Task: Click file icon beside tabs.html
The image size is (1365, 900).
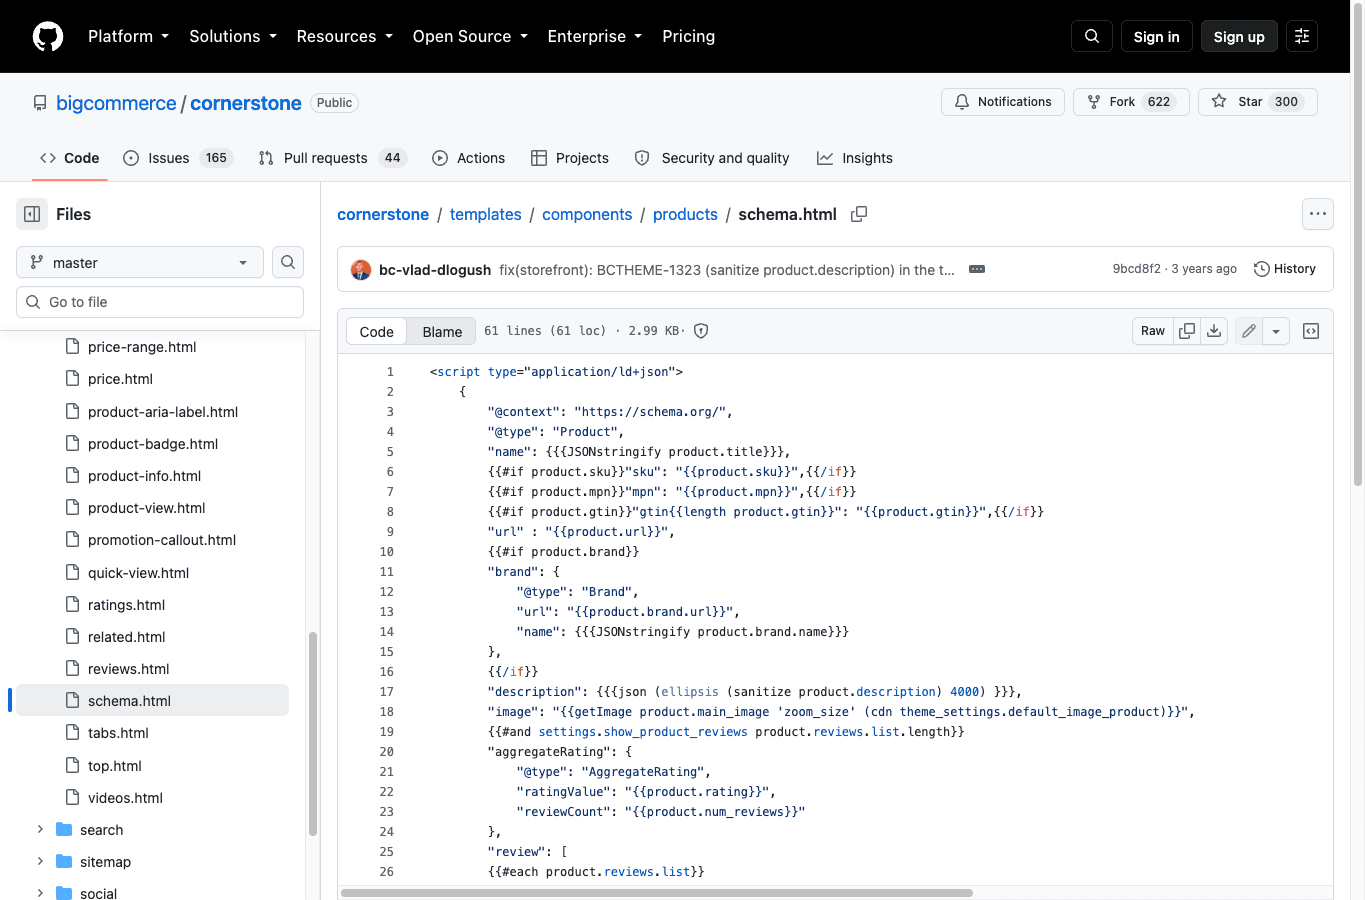Action: (x=72, y=733)
